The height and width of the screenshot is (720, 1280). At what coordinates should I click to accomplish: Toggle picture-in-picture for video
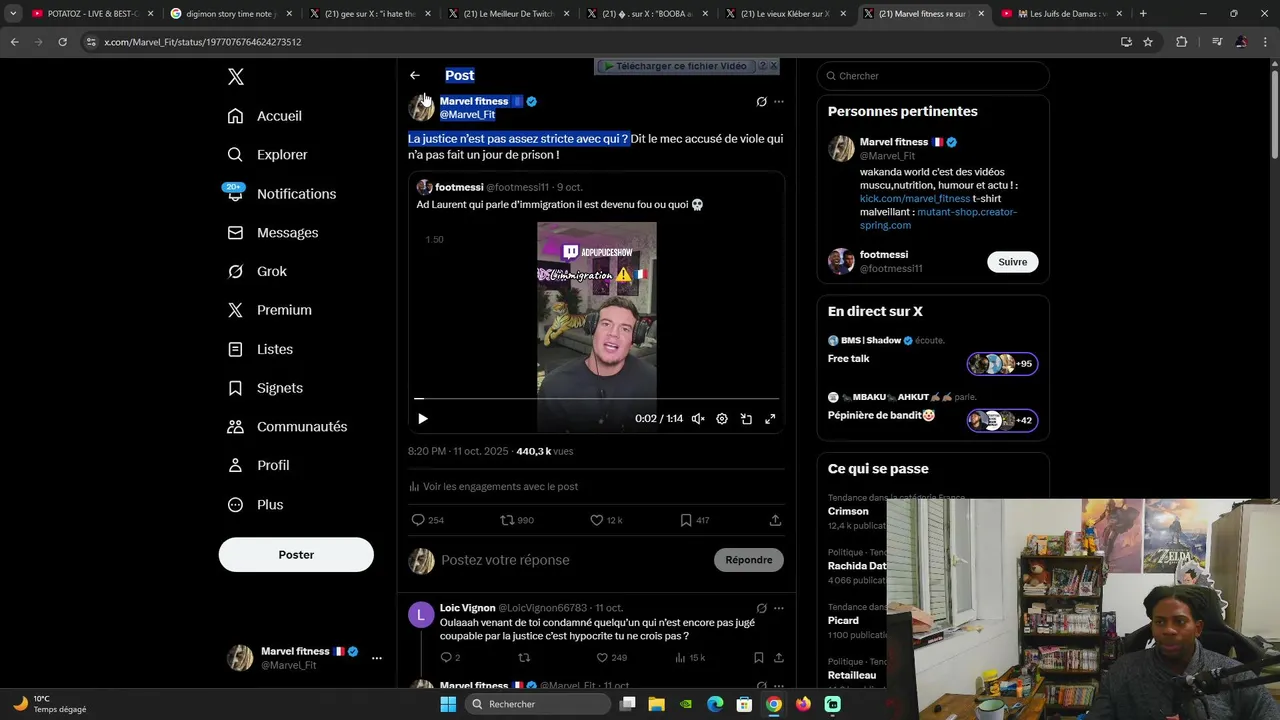(746, 419)
